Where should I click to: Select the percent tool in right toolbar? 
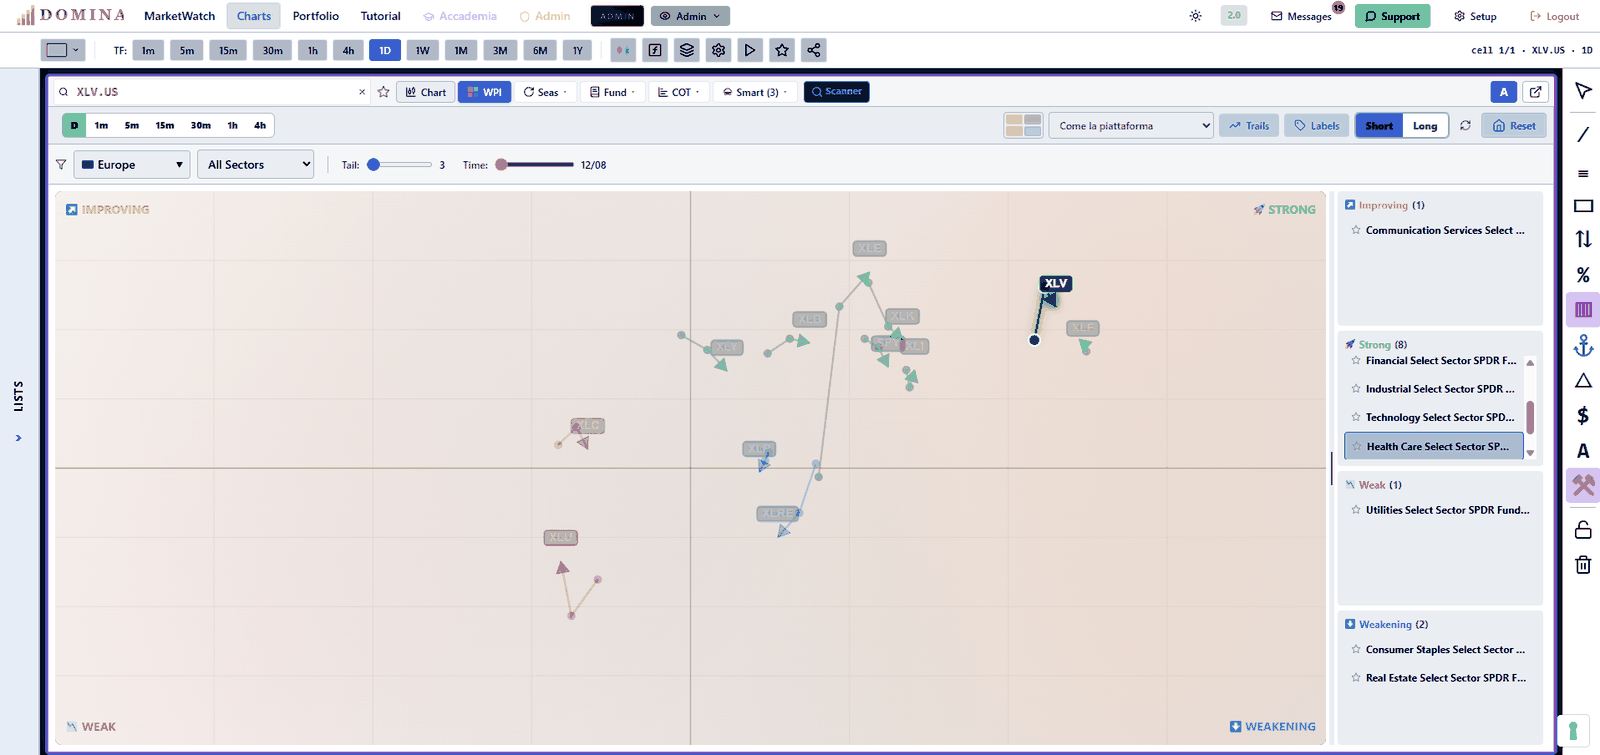coord(1583,274)
